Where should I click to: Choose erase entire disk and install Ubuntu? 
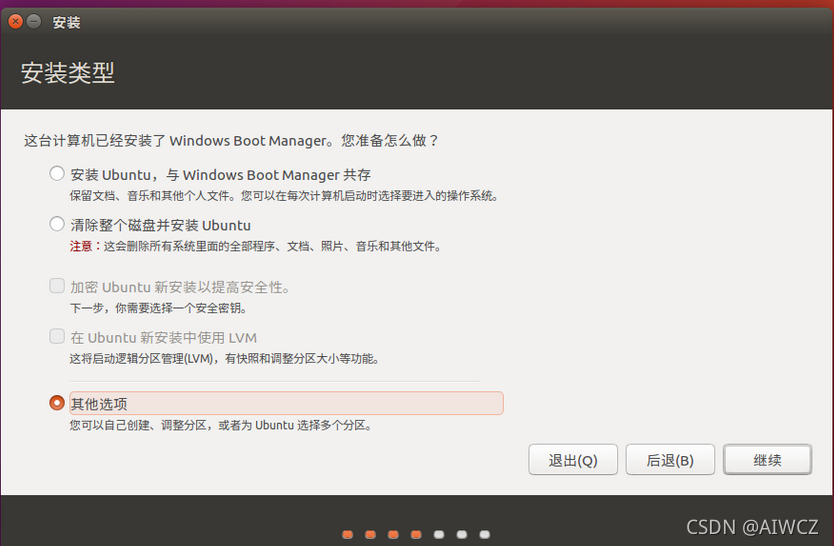57,224
